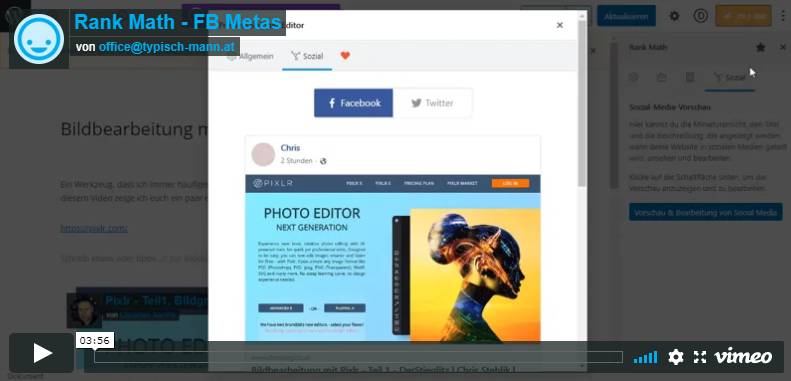Switch to the Twitter preview

[x=432, y=103]
